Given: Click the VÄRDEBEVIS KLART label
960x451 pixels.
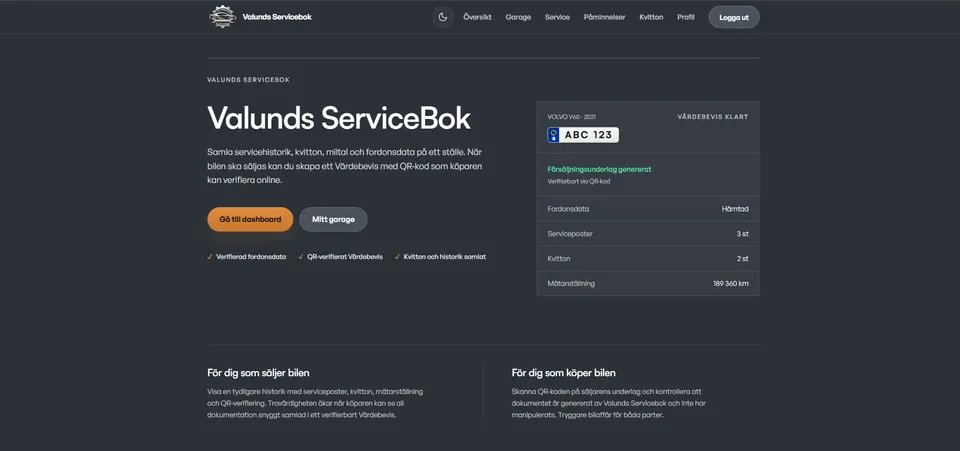Looking at the screenshot, I should pyautogui.click(x=713, y=117).
